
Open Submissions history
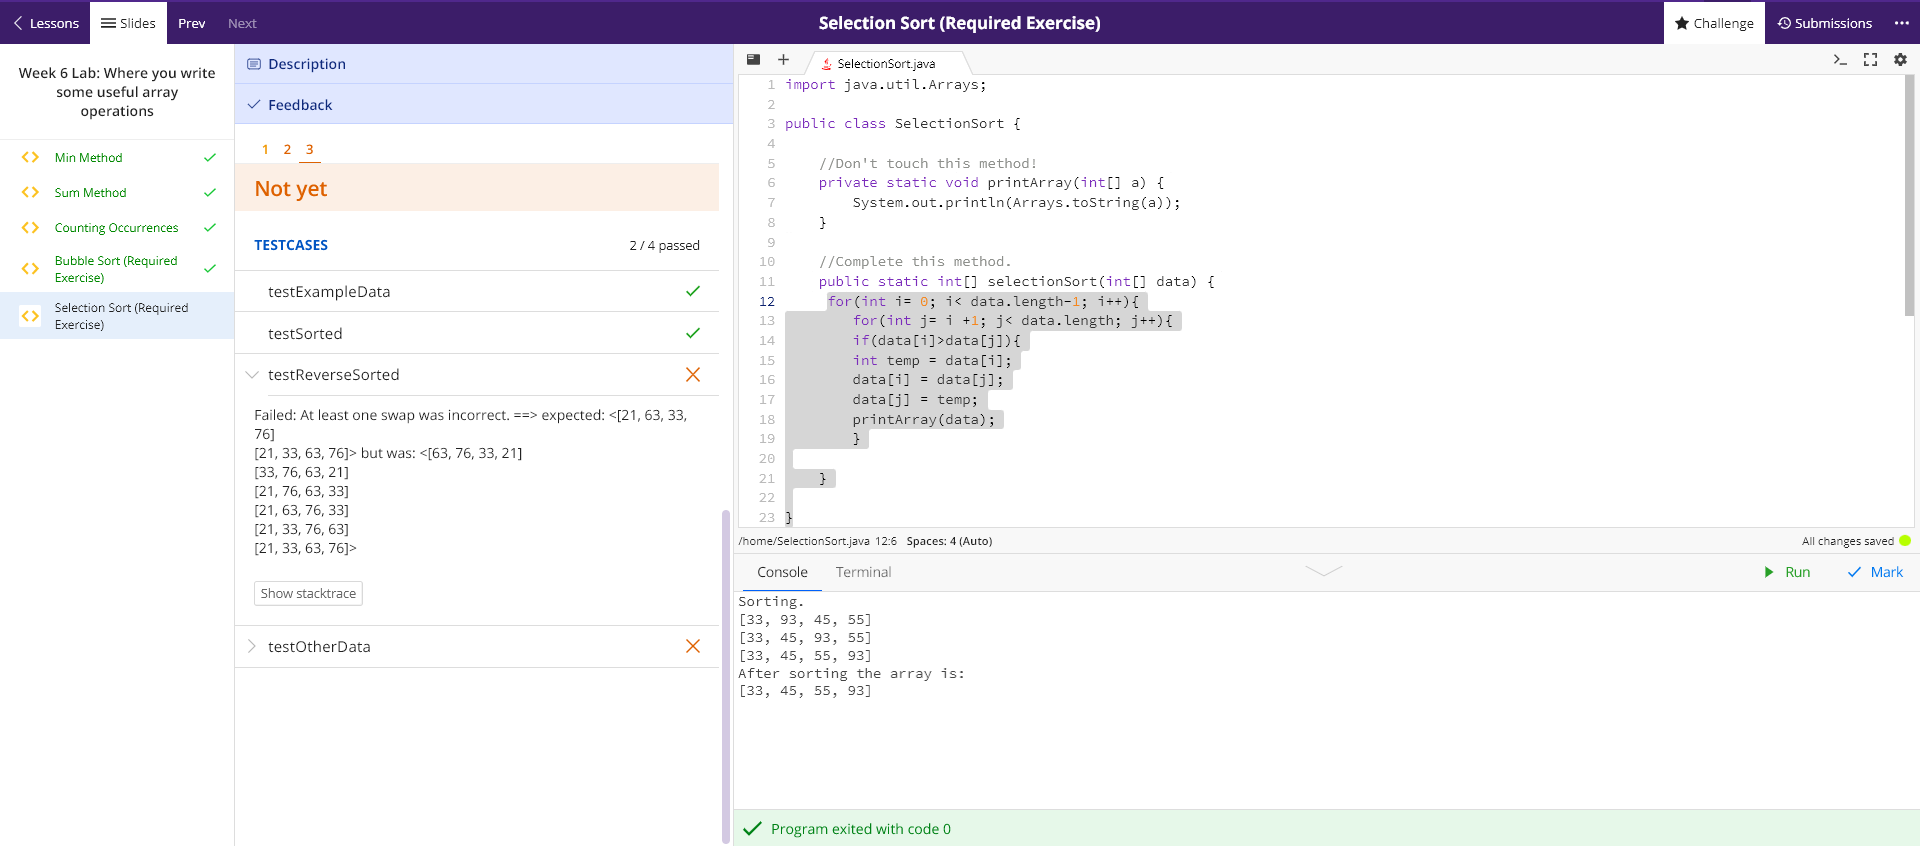click(1825, 23)
